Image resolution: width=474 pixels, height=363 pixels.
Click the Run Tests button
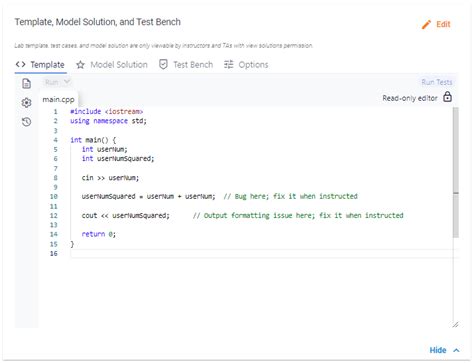437,82
